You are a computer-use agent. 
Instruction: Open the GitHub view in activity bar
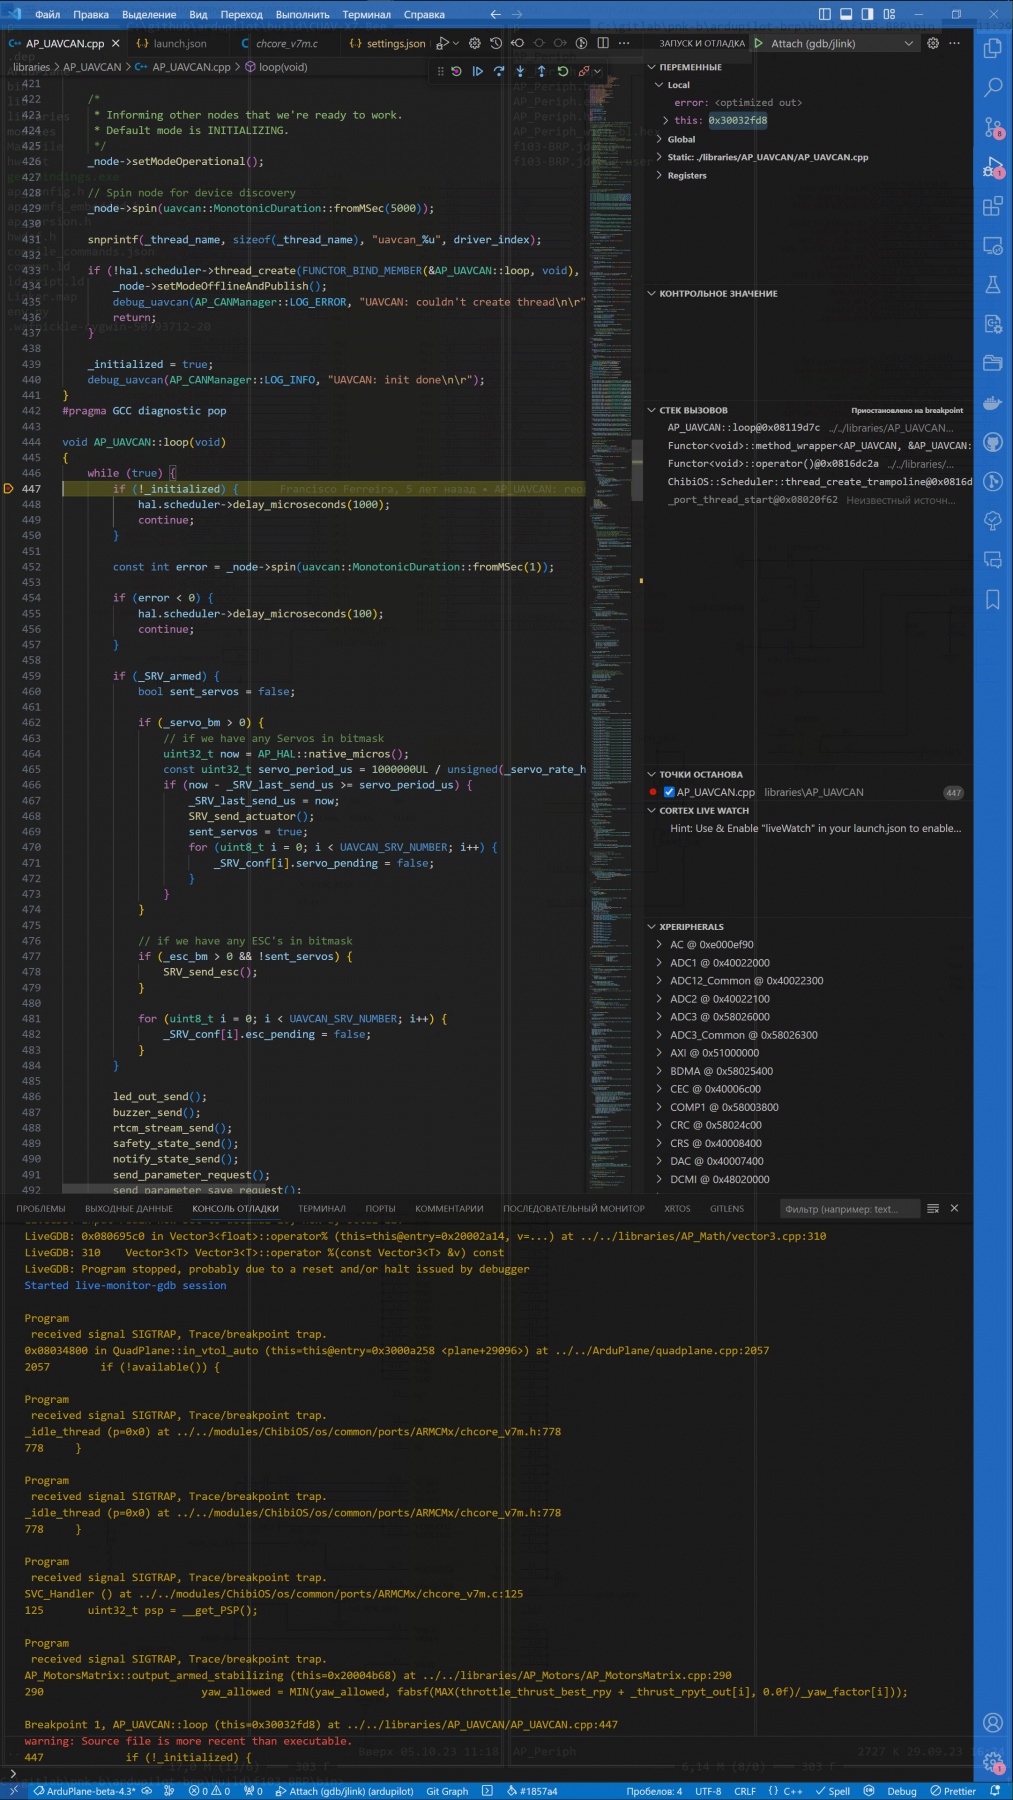click(x=993, y=442)
